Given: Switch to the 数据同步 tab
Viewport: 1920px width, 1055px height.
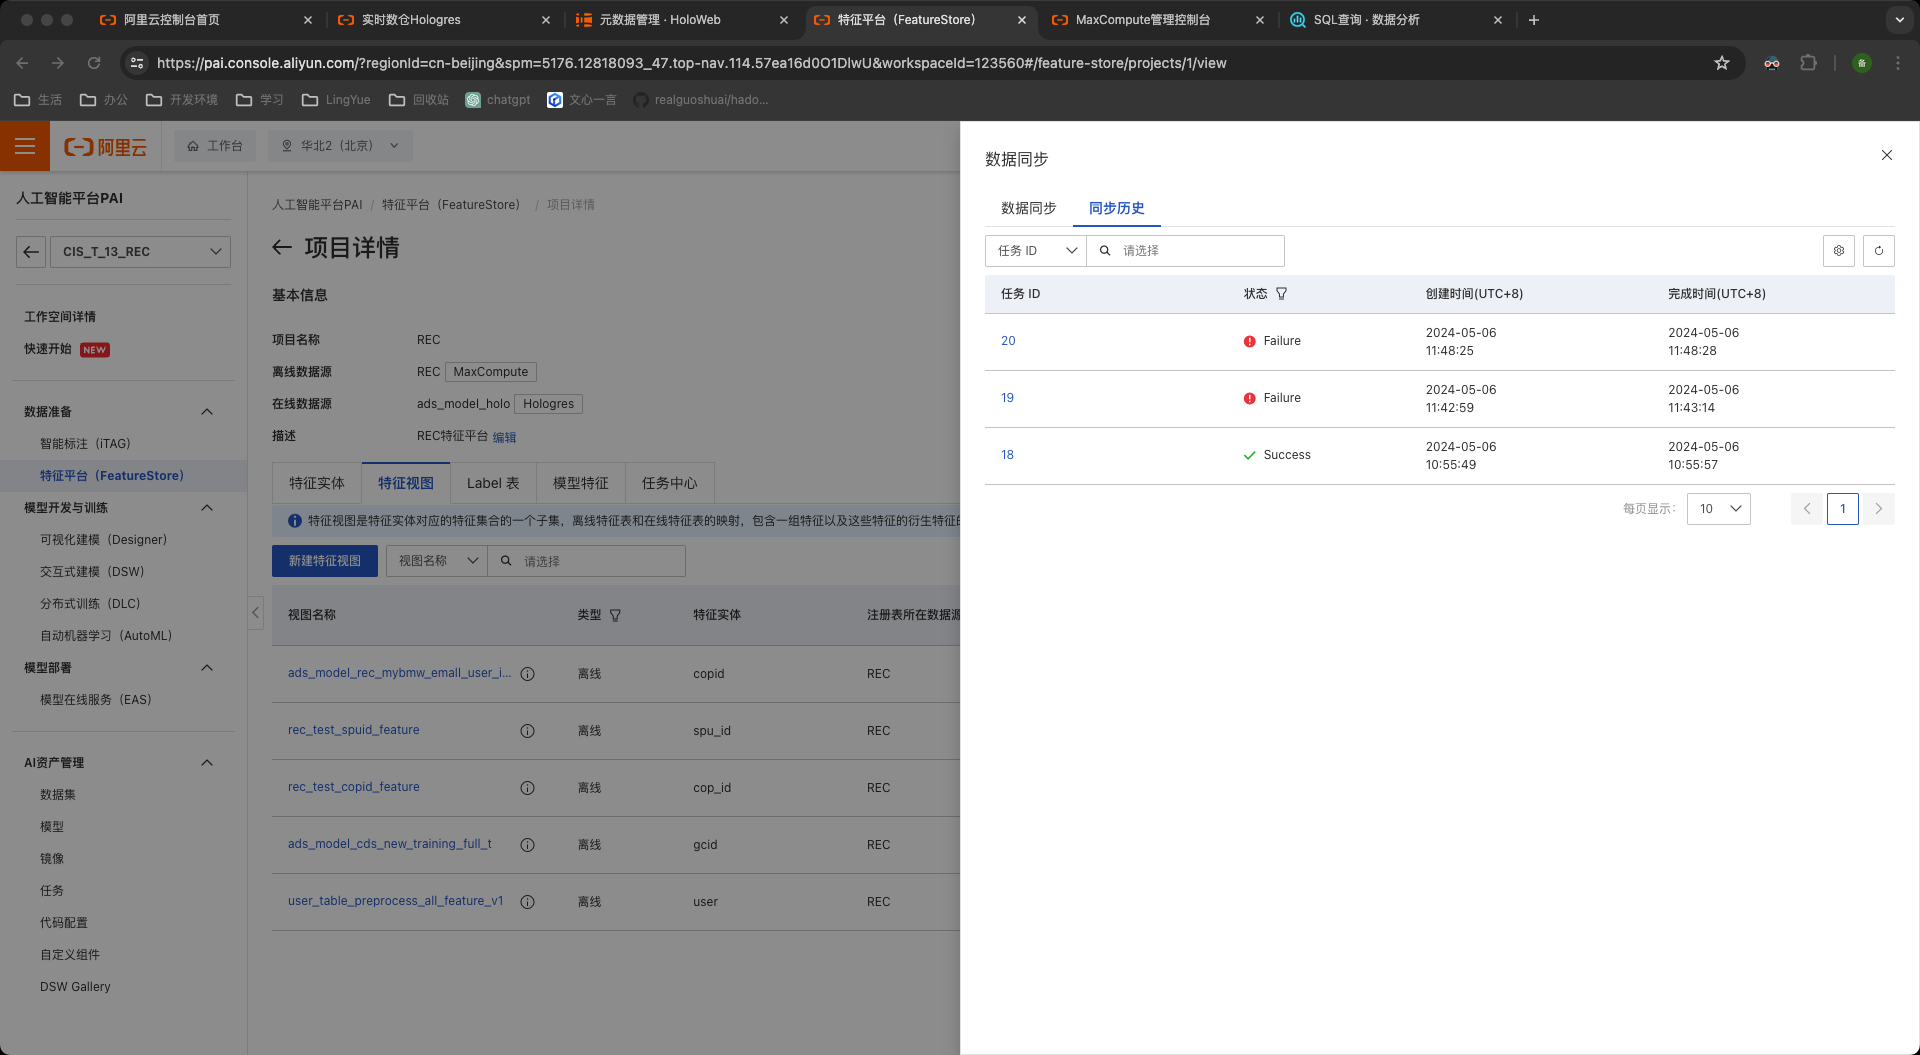Looking at the screenshot, I should [1028, 208].
